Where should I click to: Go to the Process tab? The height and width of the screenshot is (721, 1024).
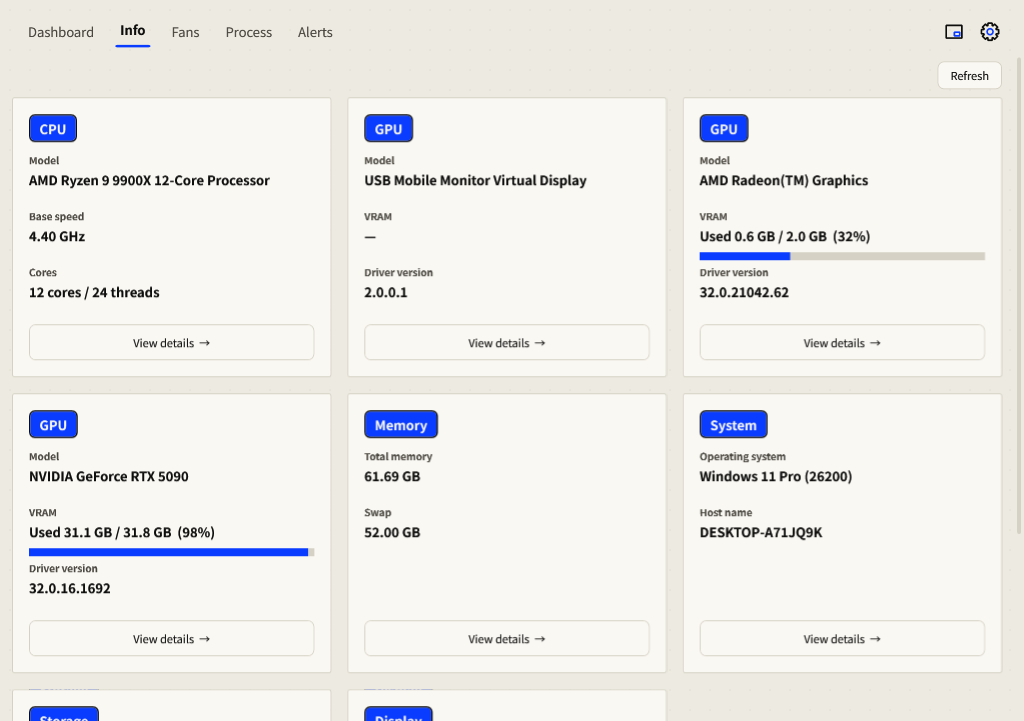pyautogui.click(x=249, y=32)
